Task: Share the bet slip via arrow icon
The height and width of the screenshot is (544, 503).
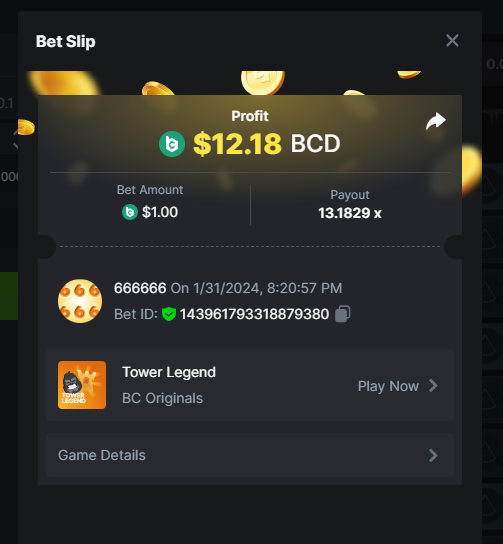Action: pos(436,121)
